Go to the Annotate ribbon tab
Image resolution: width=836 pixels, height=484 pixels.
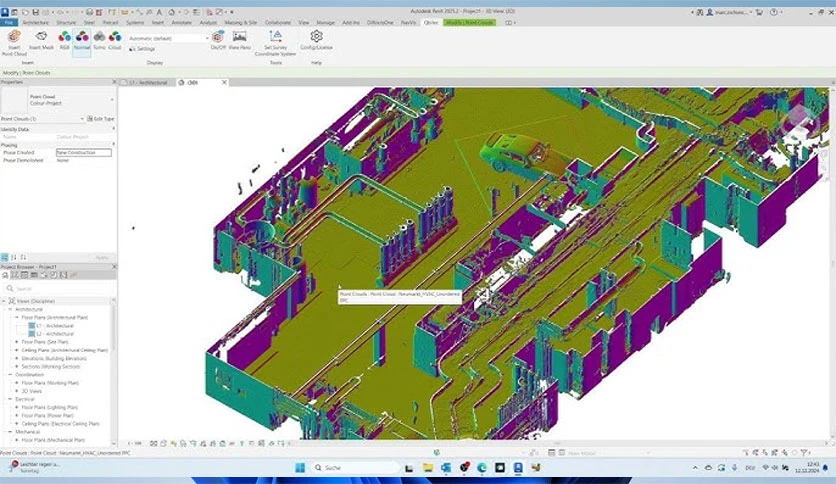coord(181,22)
